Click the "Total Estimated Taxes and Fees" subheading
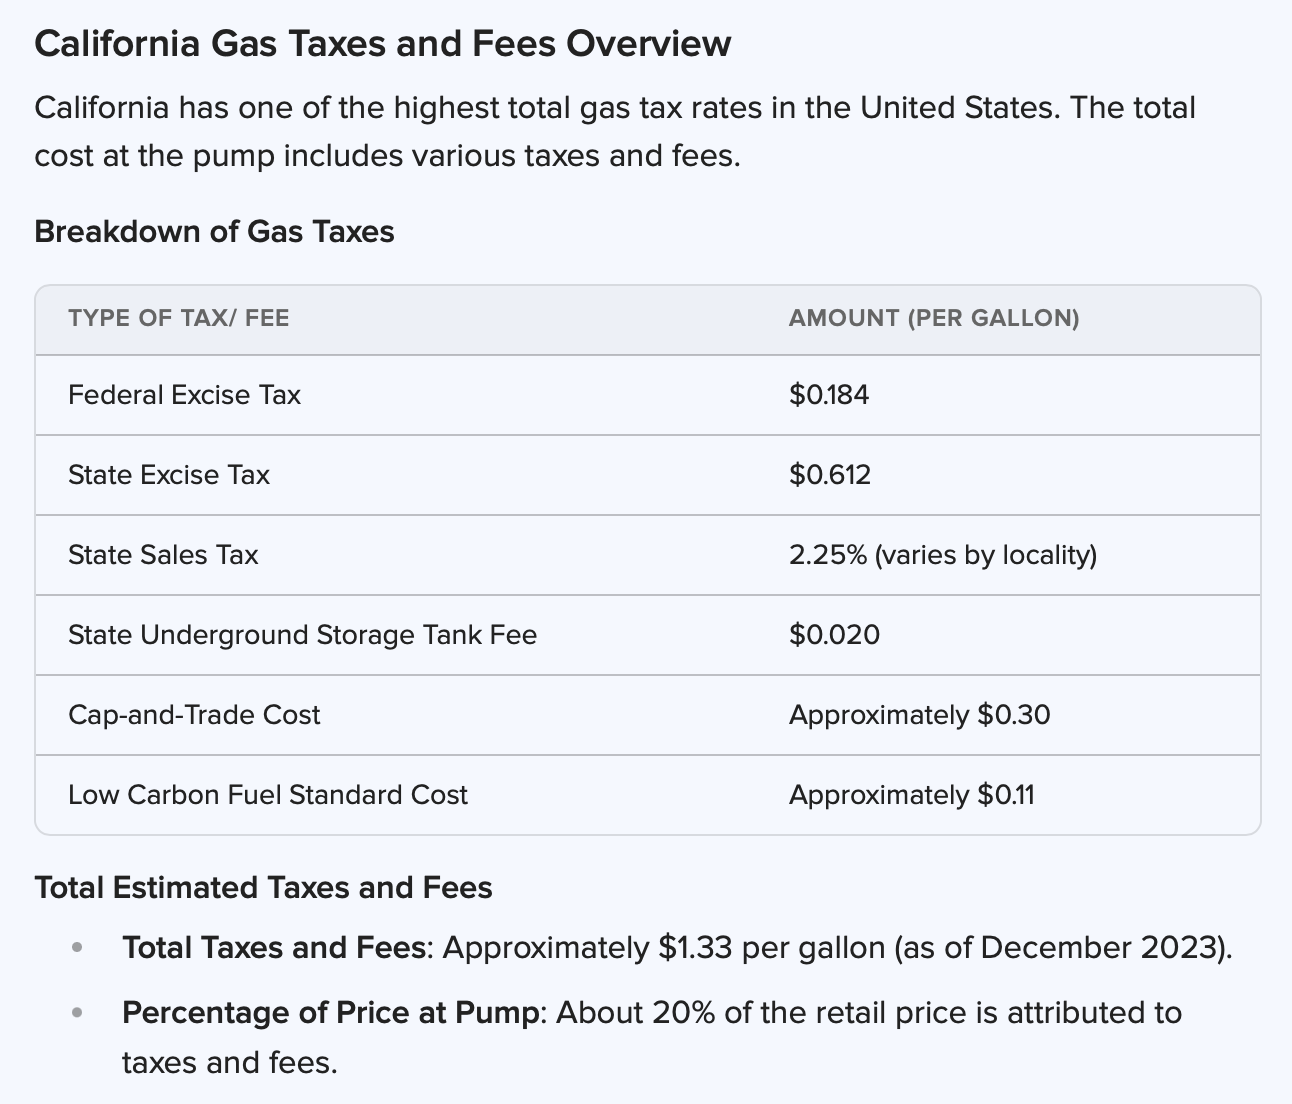 (x=263, y=887)
